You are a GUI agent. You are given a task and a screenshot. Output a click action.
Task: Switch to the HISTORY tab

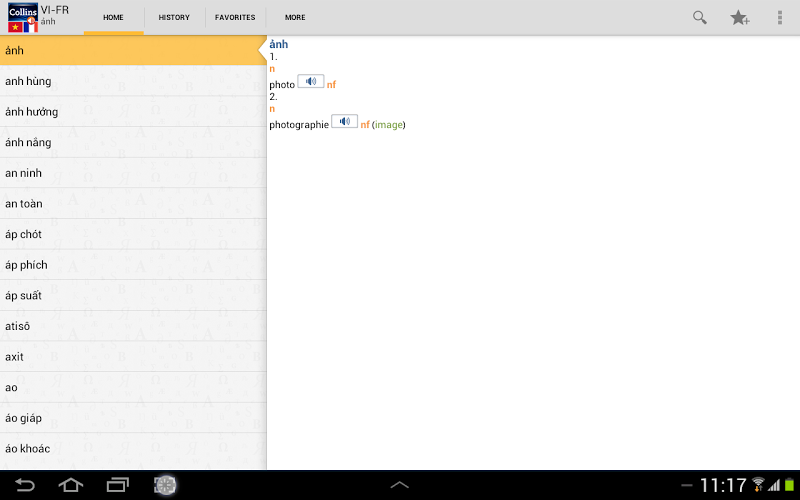pyautogui.click(x=174, y=17)
